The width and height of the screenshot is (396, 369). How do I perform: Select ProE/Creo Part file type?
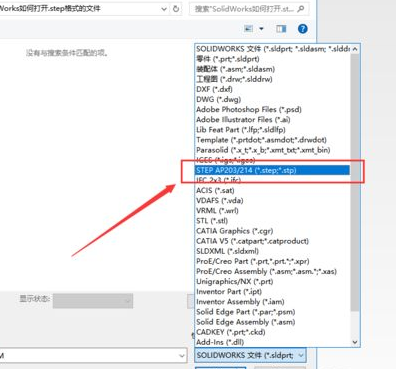click(x=272, y=261)
